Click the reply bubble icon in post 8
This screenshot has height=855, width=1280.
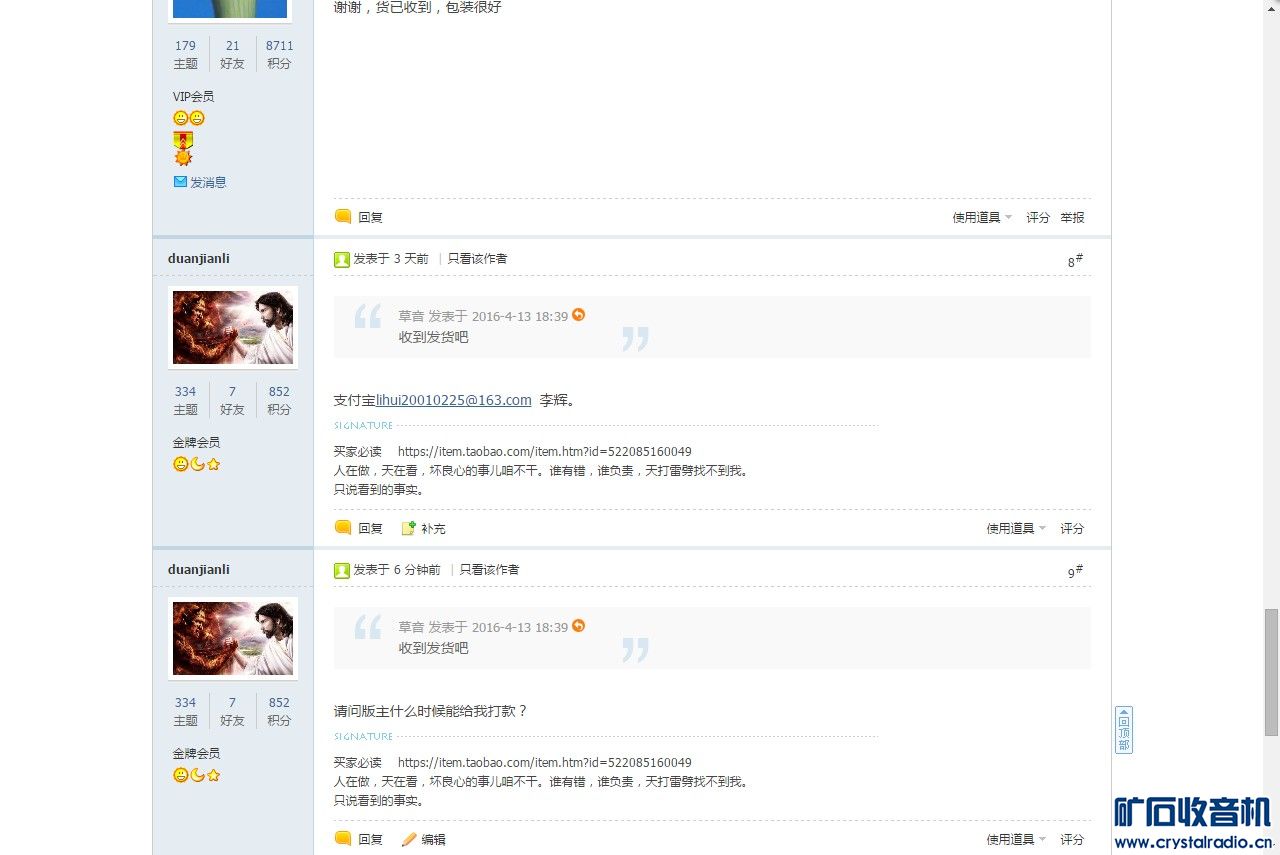(343, 528)
